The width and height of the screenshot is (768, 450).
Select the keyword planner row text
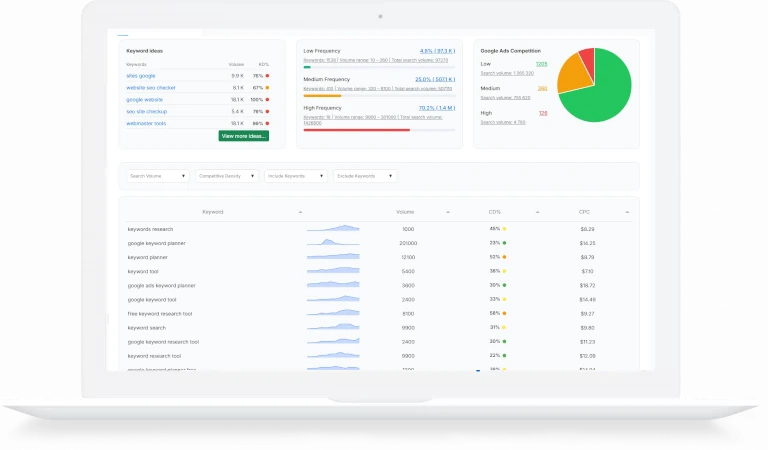[x=147, y=257]
